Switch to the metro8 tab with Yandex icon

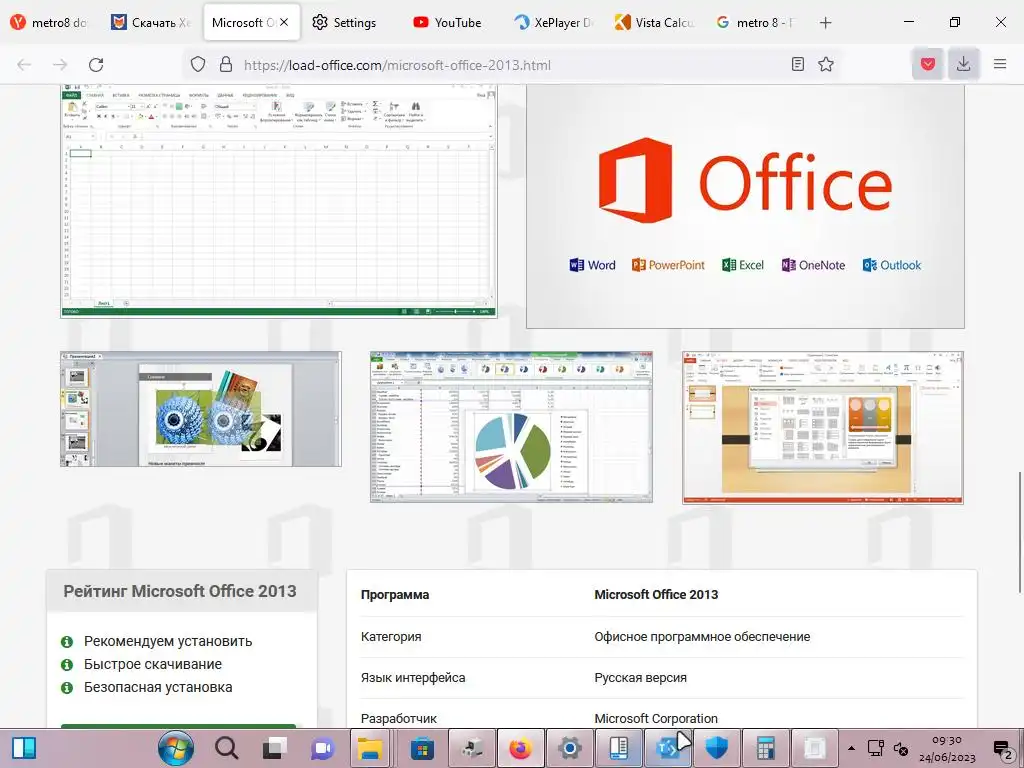[50, 22]
